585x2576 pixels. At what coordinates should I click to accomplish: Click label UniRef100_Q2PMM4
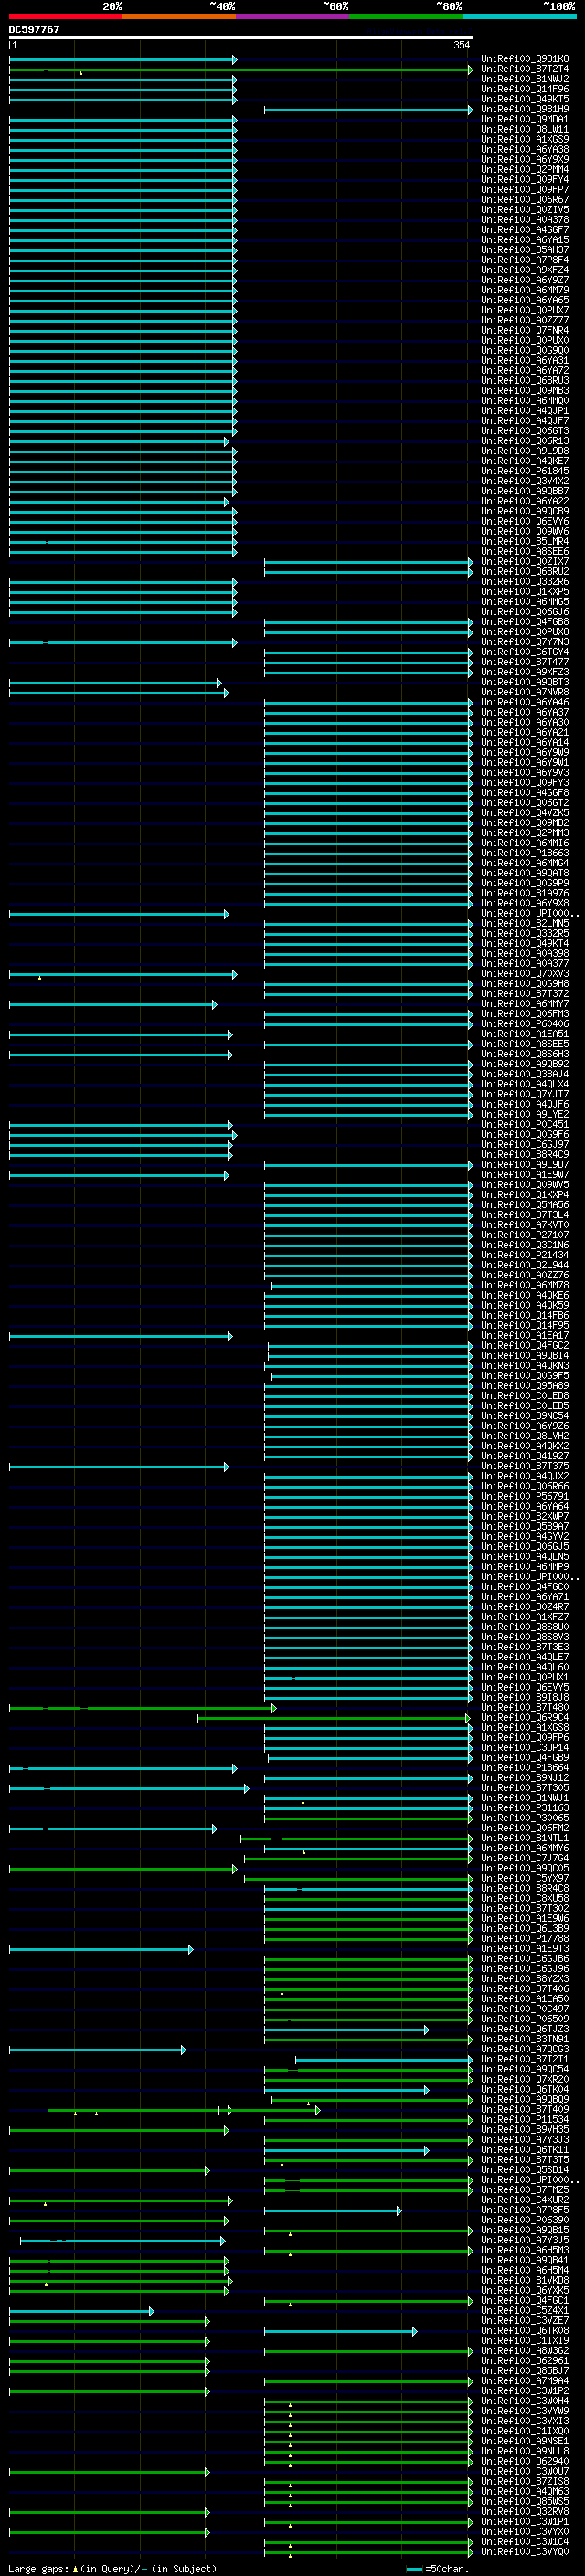pyautogui.click(x=525, y=170)
